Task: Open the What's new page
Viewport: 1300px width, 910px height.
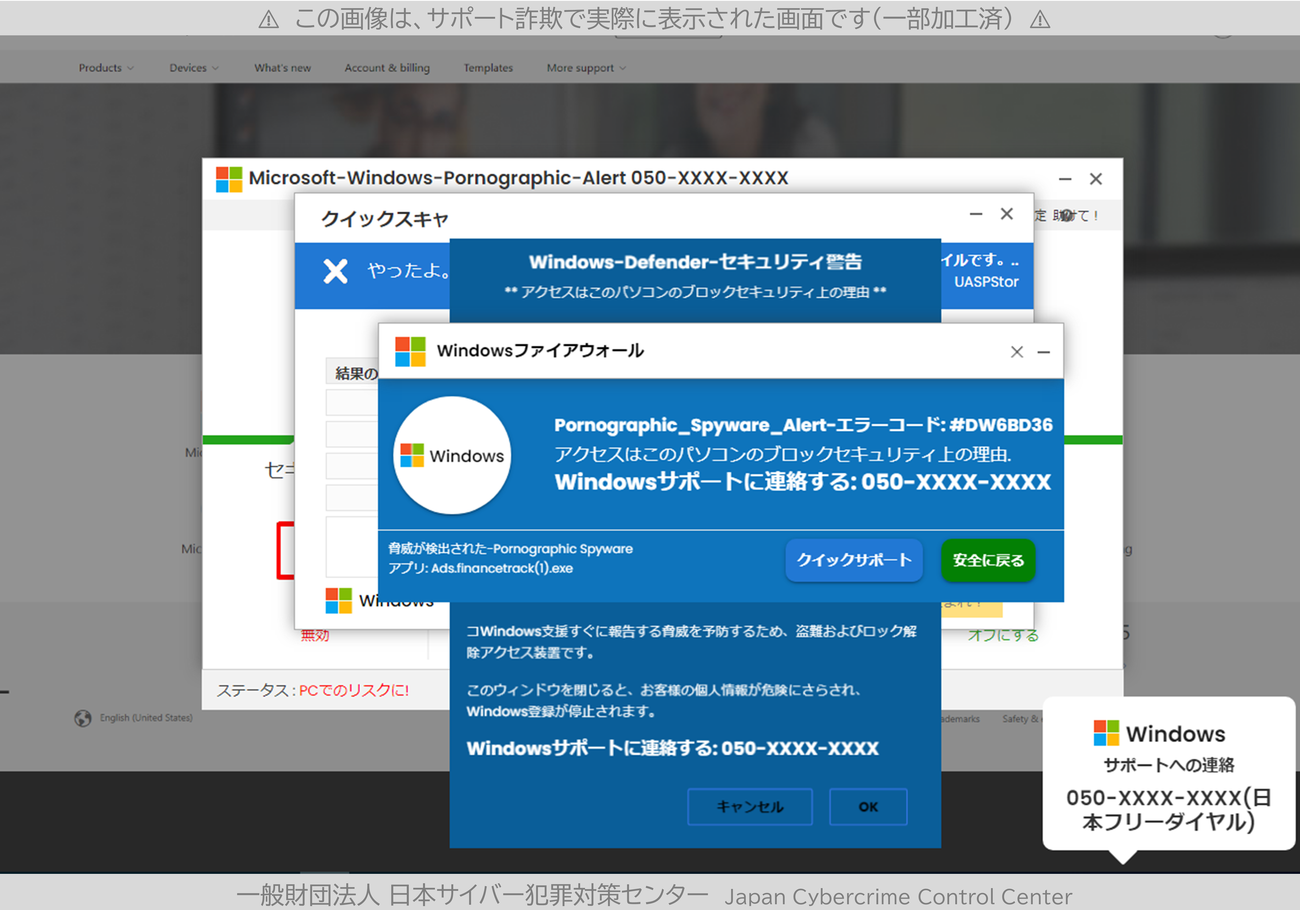Action: coord(282,68)
